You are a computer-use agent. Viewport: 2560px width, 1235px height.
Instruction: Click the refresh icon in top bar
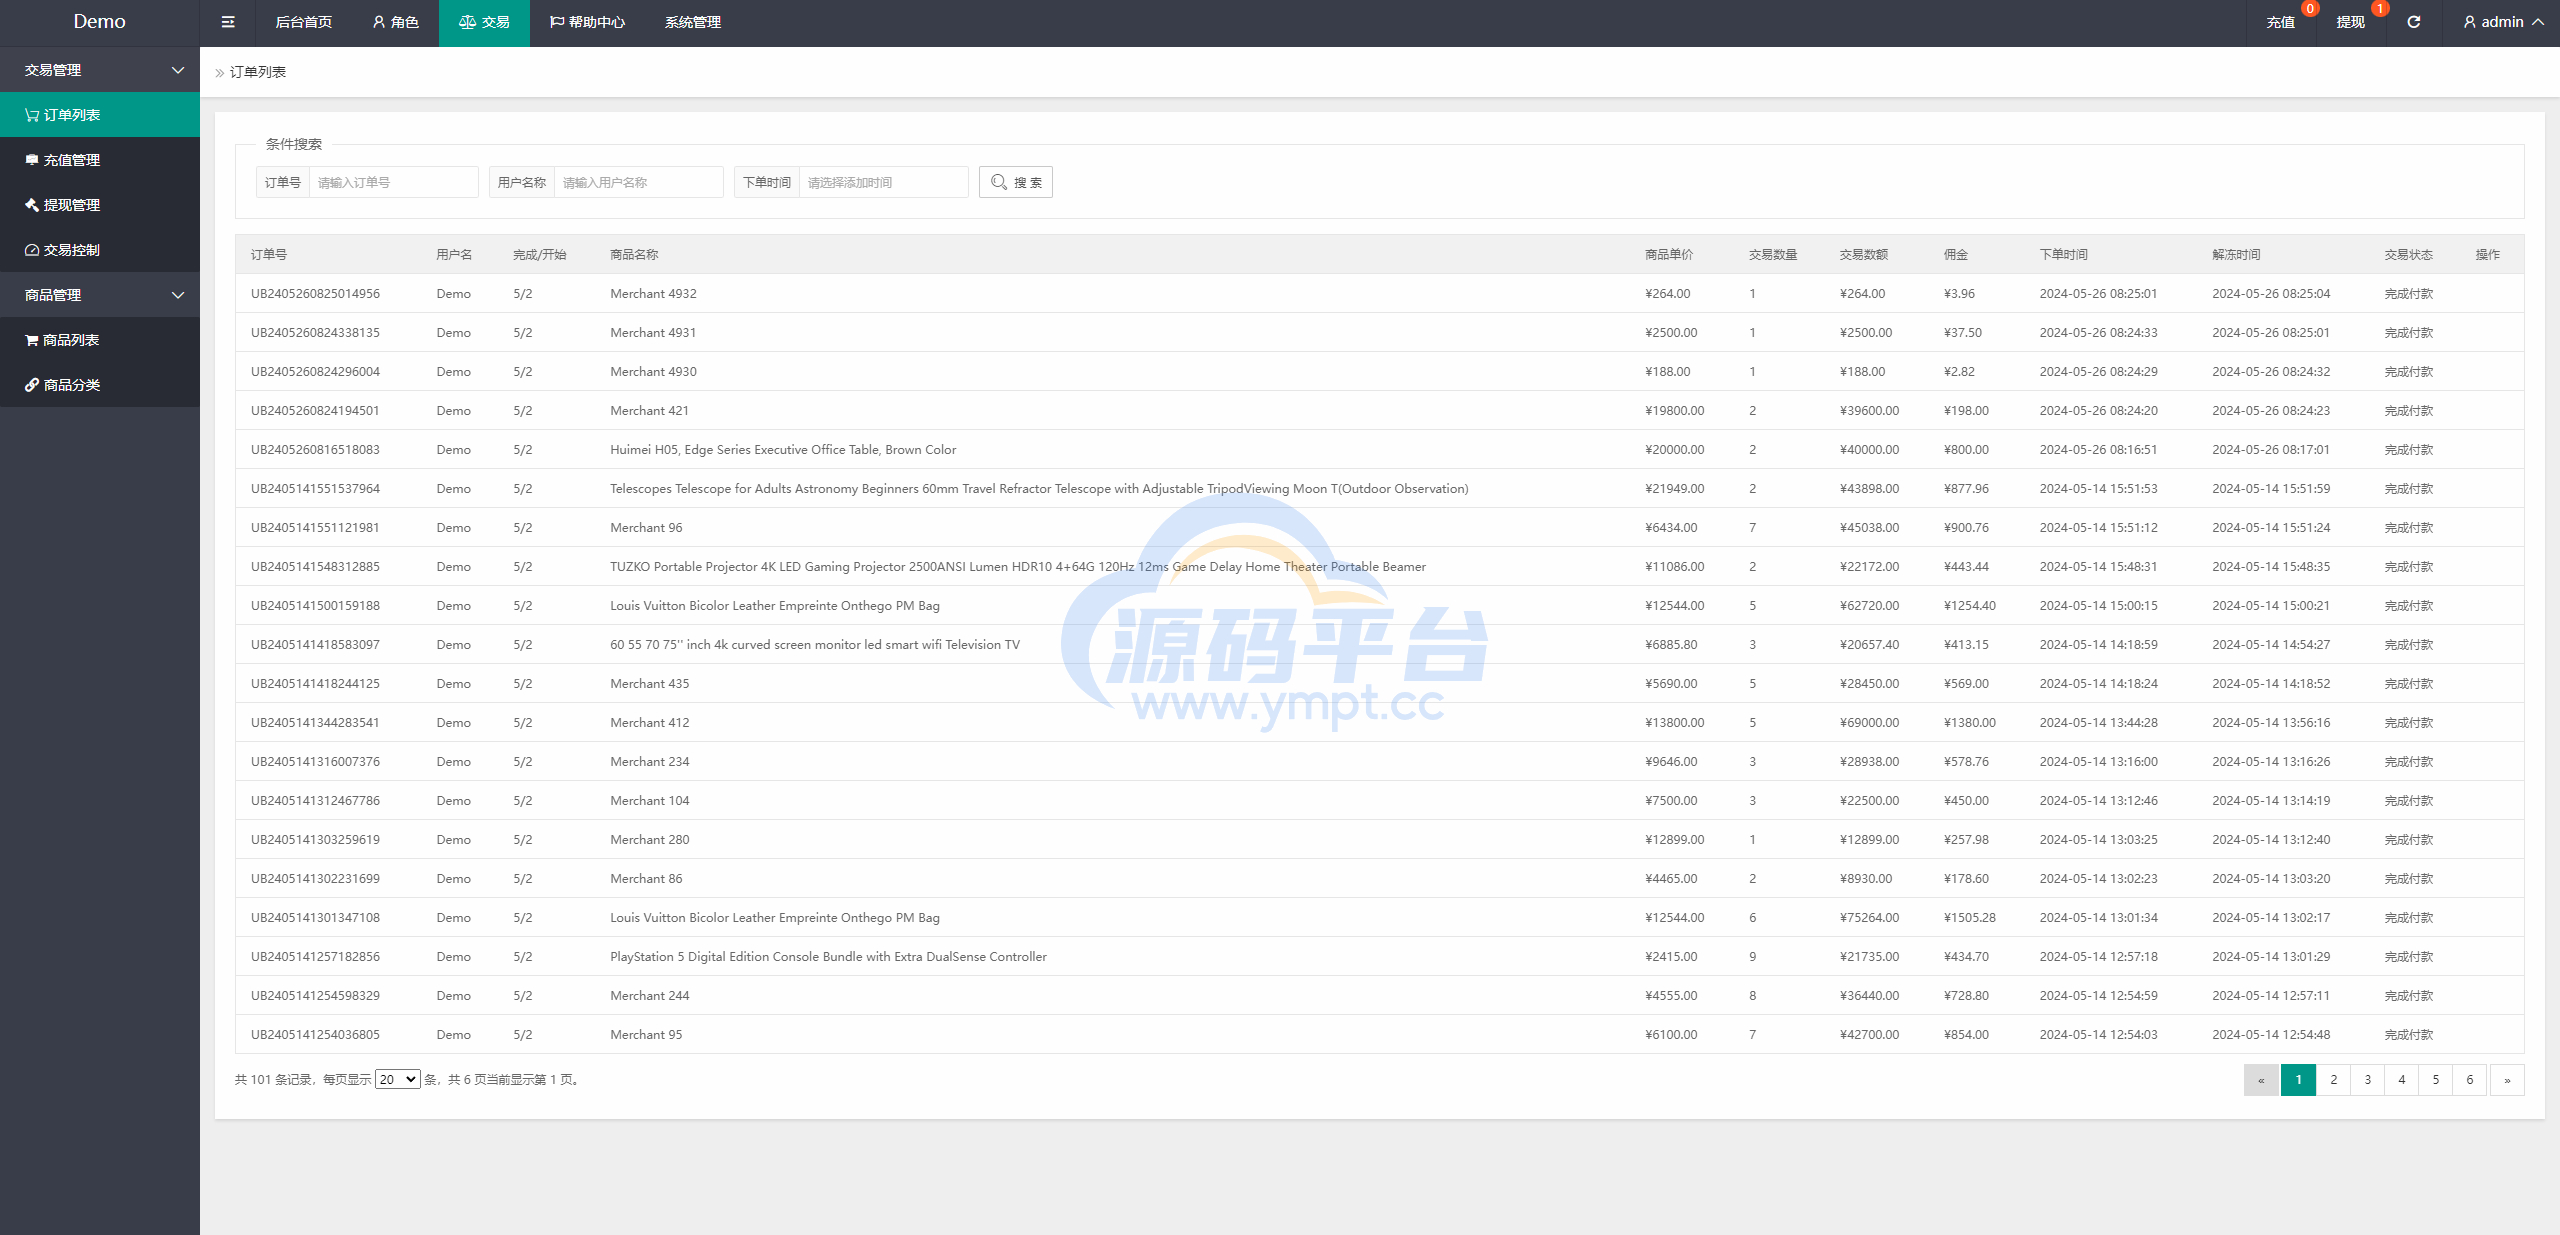click(x=2413, y=22)
